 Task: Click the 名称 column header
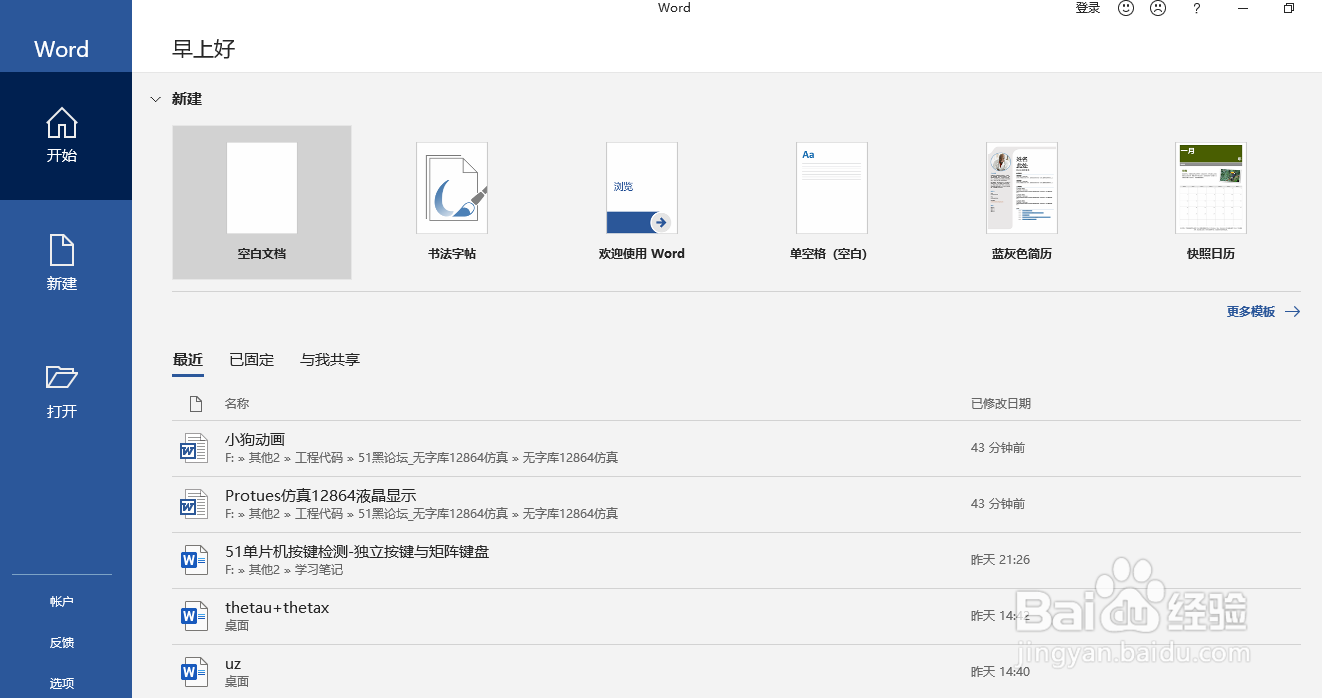[x=237, y=403]
